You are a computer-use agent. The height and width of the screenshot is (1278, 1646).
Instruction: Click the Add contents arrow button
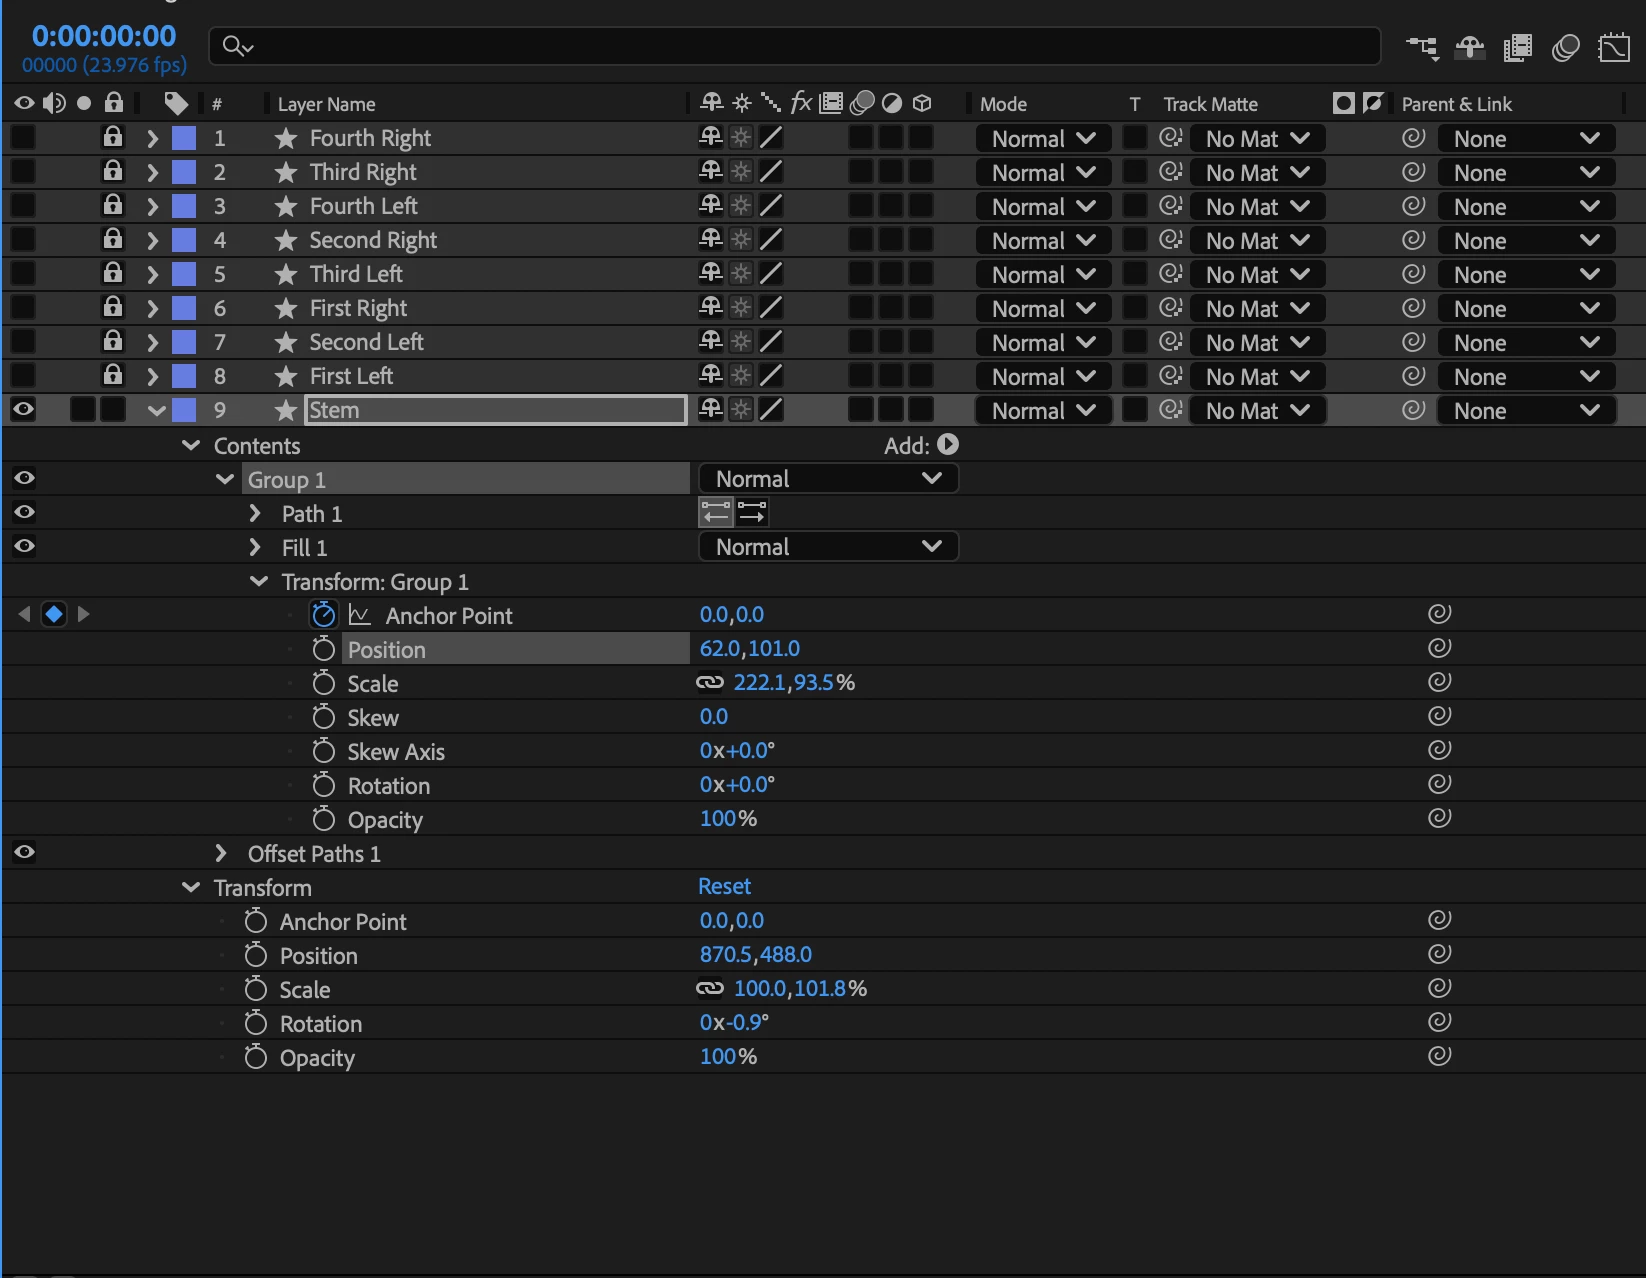(x=948, y=444)
